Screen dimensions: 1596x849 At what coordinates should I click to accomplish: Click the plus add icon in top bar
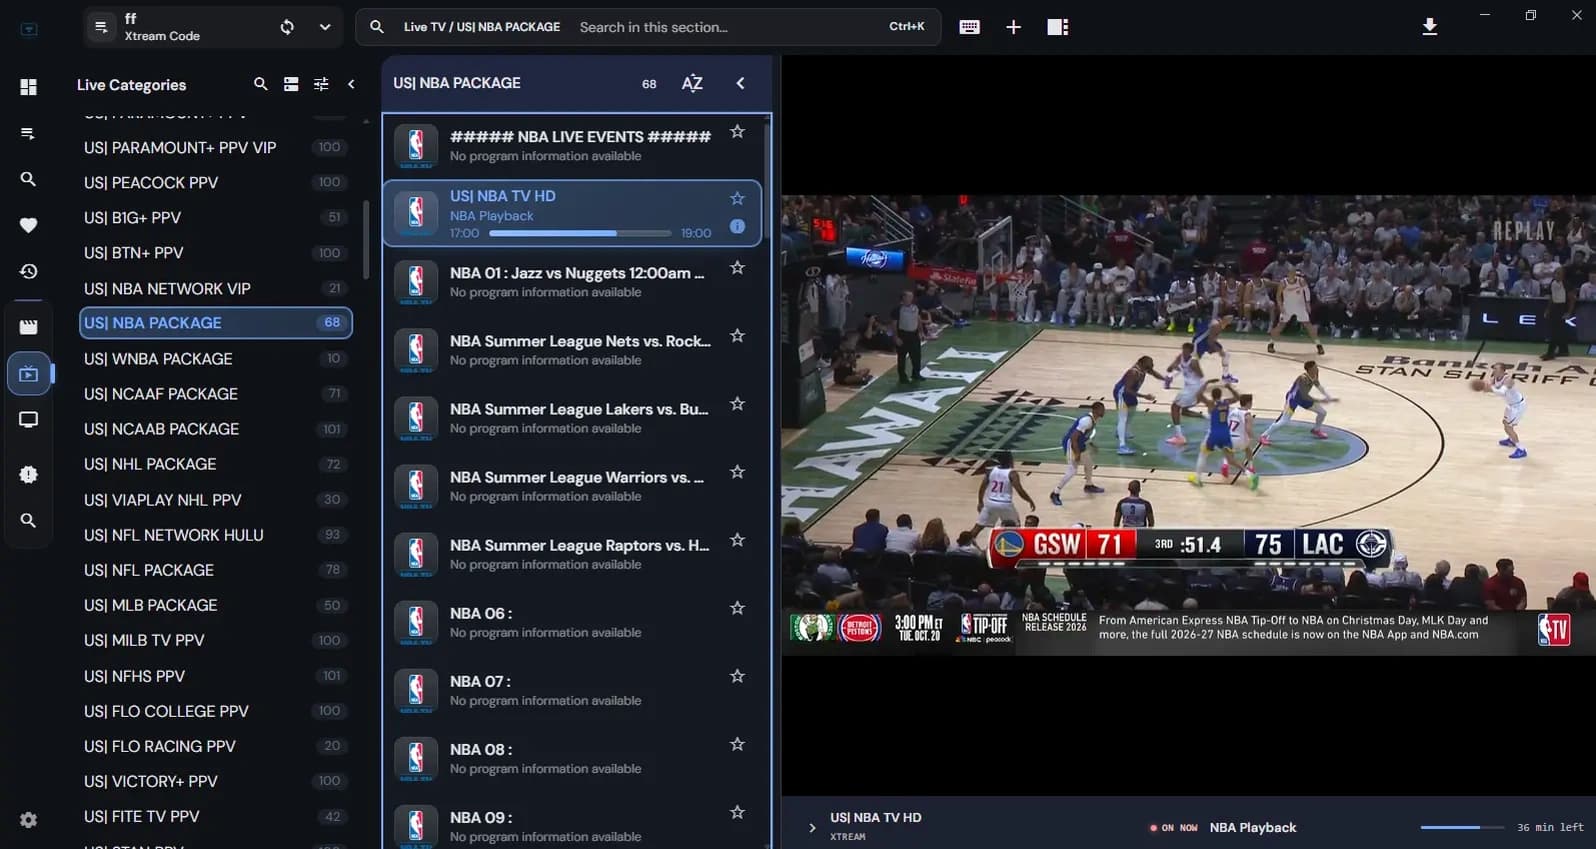(x=1013, y=27)
